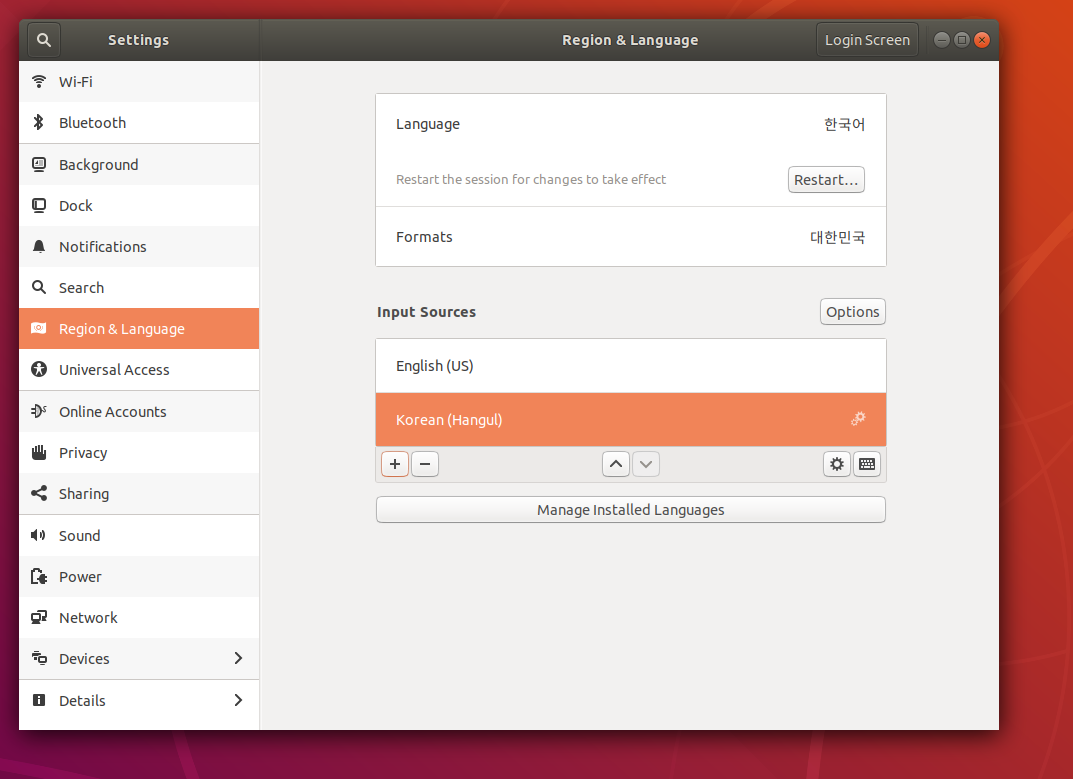Open input source preferences gear button

click(837, 464)
